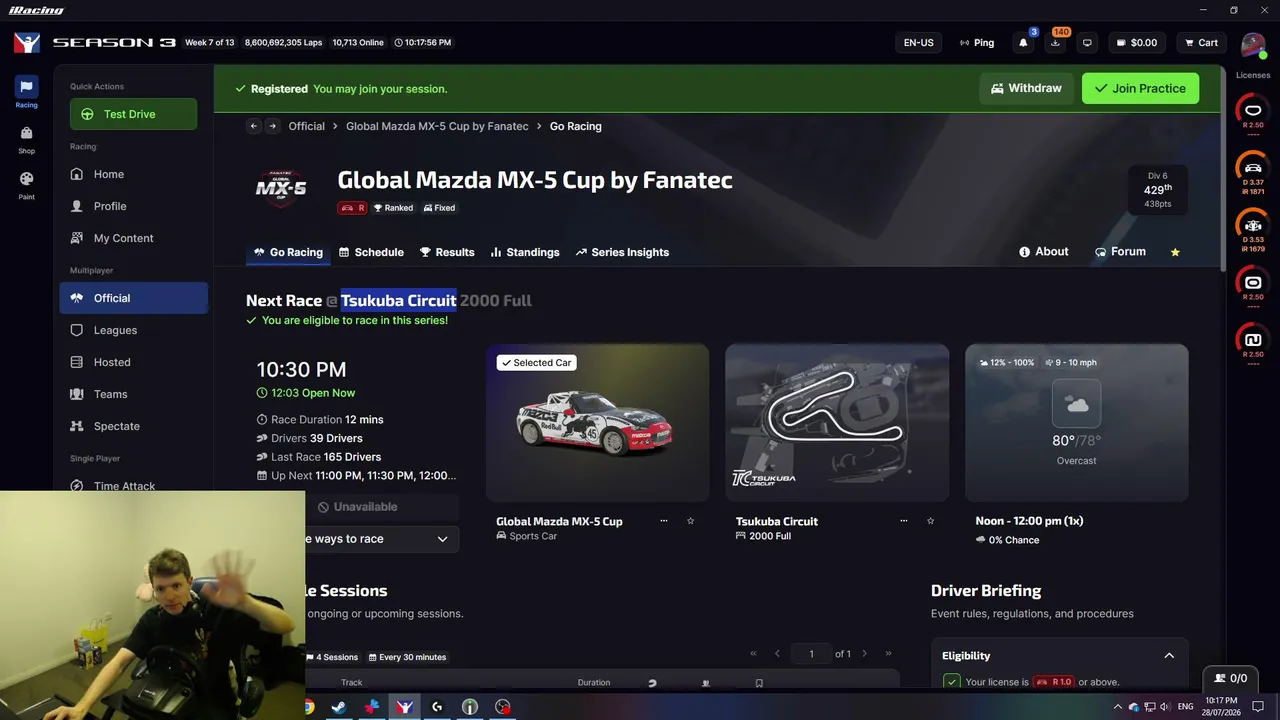This screenshot has width=1280, height=720.
Task: Open the EN-US language selector
Action: tap(918, 43)
